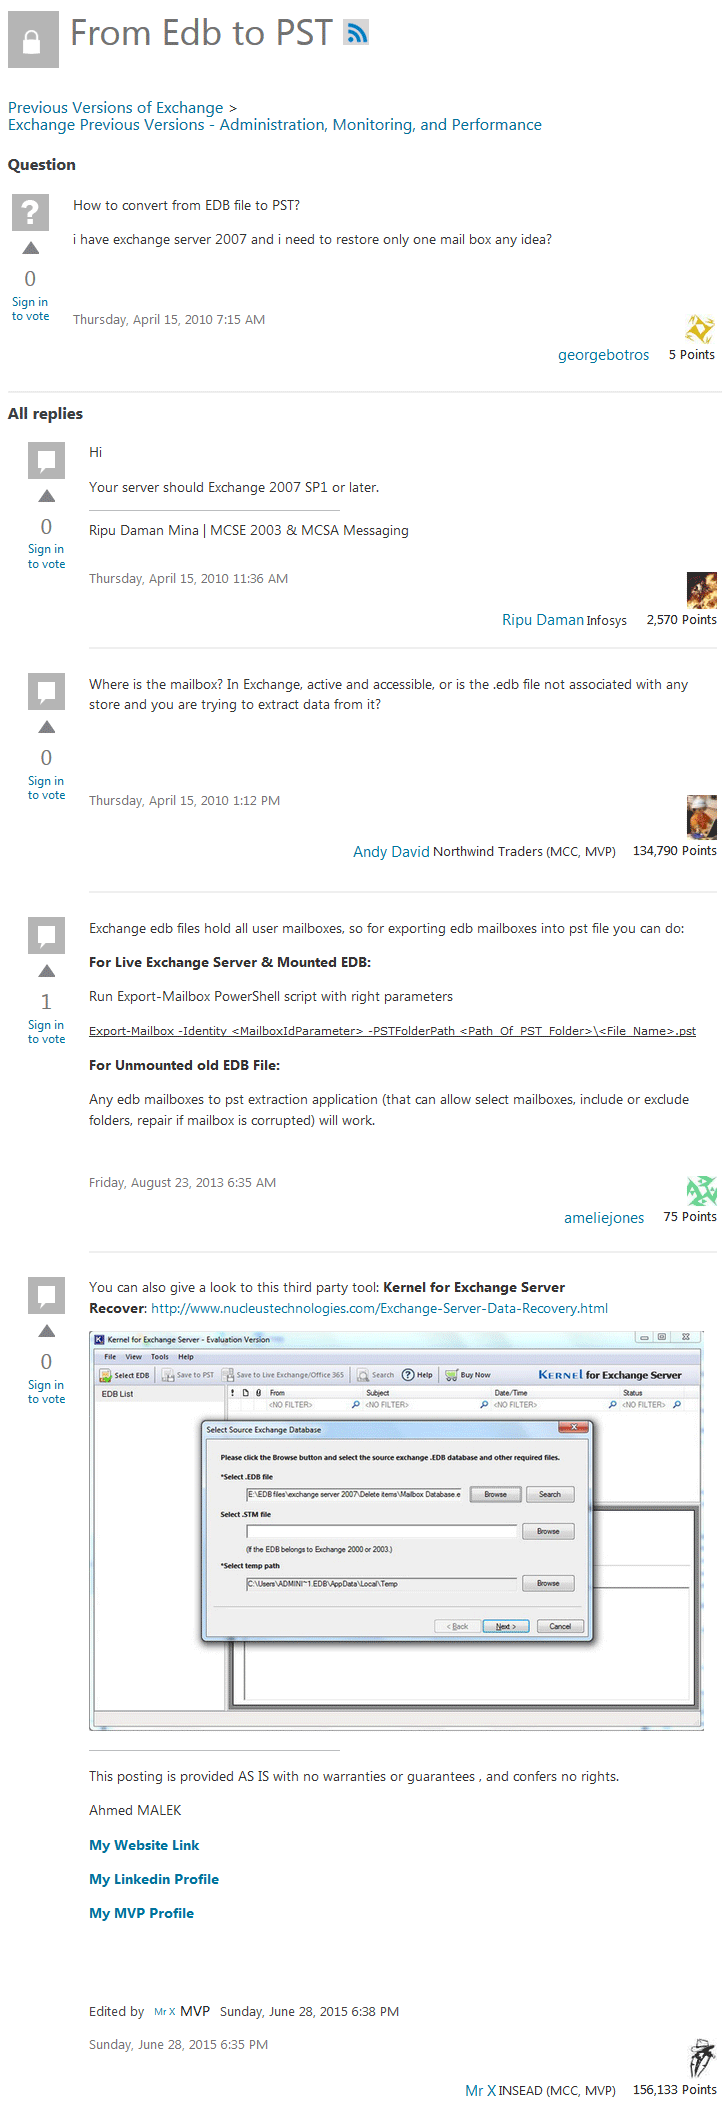Open Andy David profile link
Image resolution: width=726 pixels, height=2112 pixels.
click(x=391, y=852)
